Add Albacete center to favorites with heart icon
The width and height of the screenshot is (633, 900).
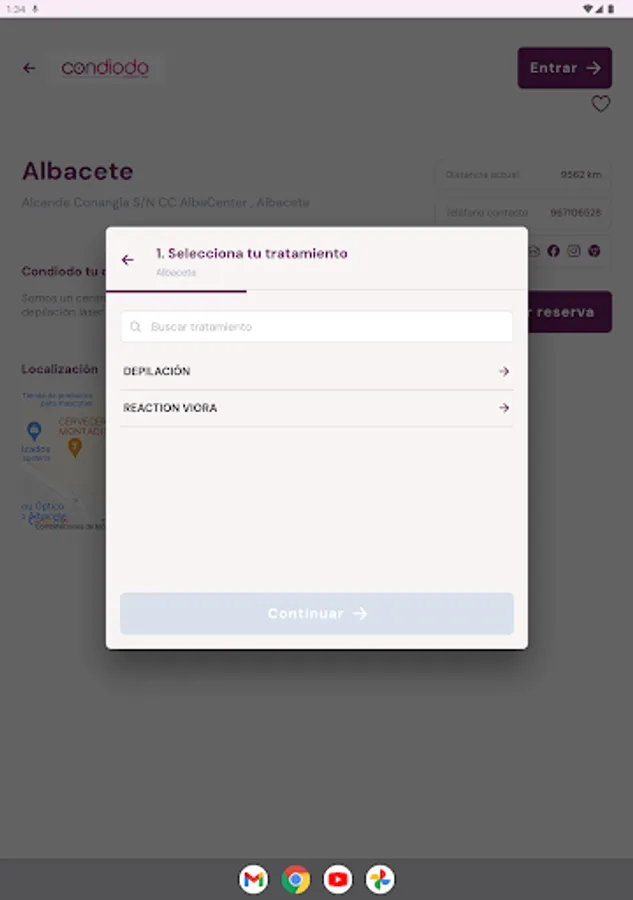pos(600,104)
